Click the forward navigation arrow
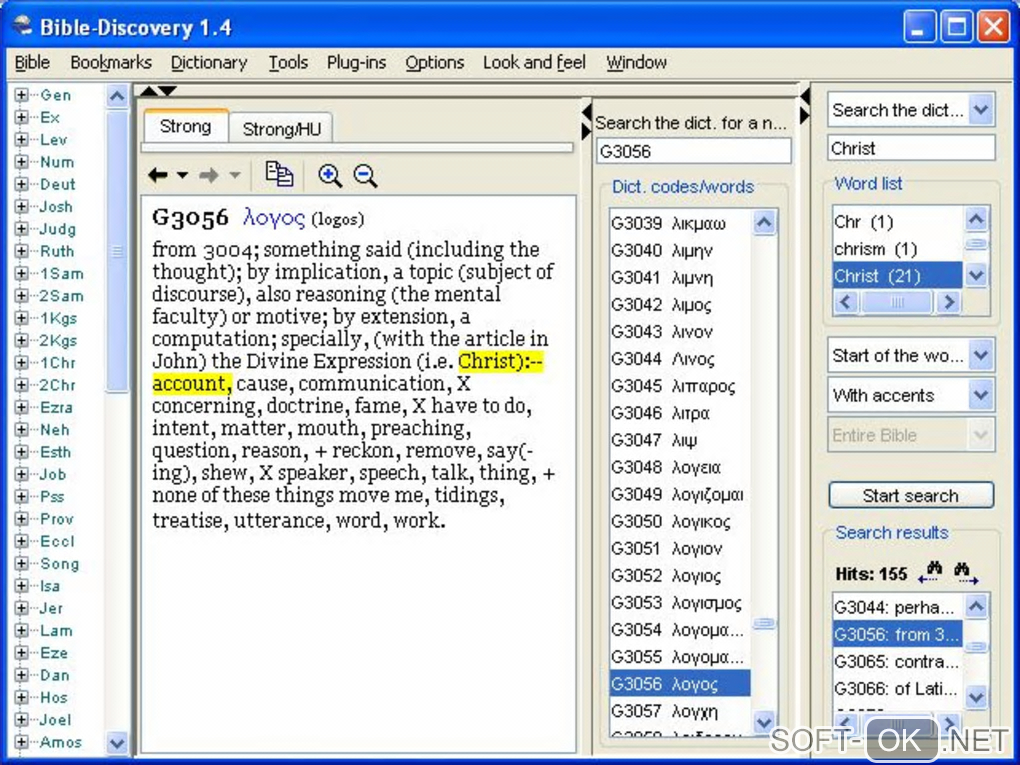This screenshot has height=765, width=1020. (209, 175)
